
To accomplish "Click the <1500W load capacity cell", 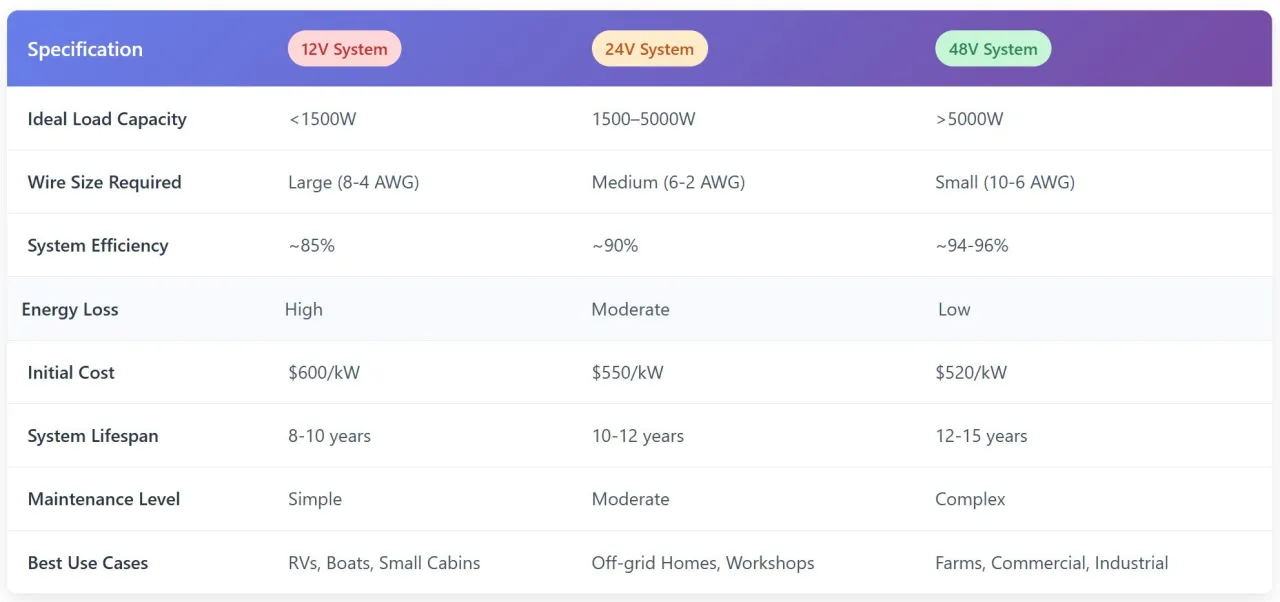I will [x=322, y=119].
